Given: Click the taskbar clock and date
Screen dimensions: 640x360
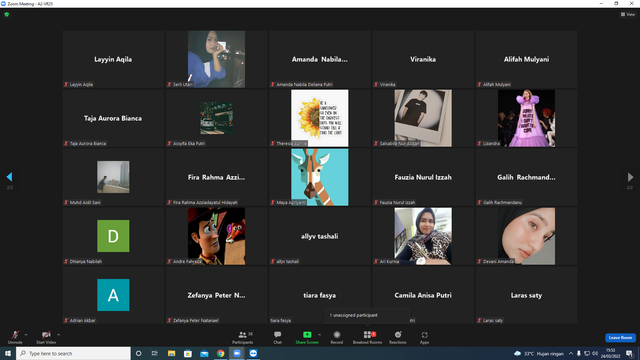Looking at the screenshot, I should (611, 353).
